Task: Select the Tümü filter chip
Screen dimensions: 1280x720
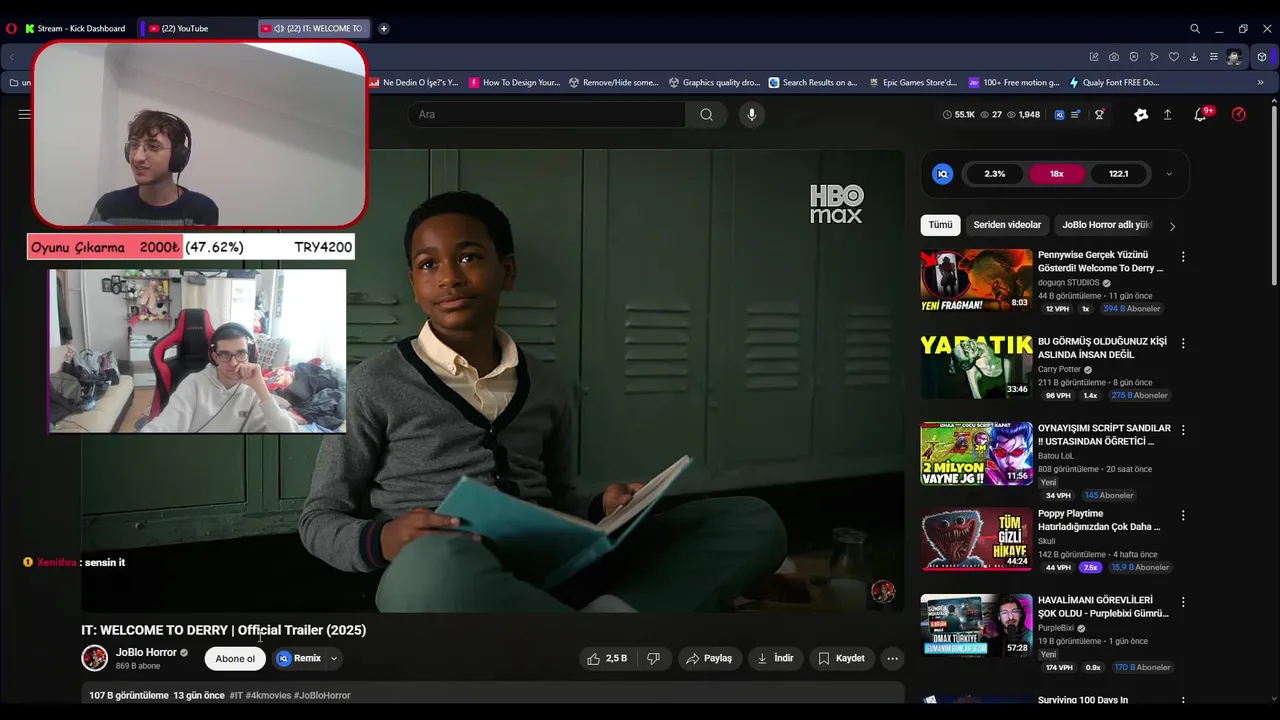Action: click(941, 225)
